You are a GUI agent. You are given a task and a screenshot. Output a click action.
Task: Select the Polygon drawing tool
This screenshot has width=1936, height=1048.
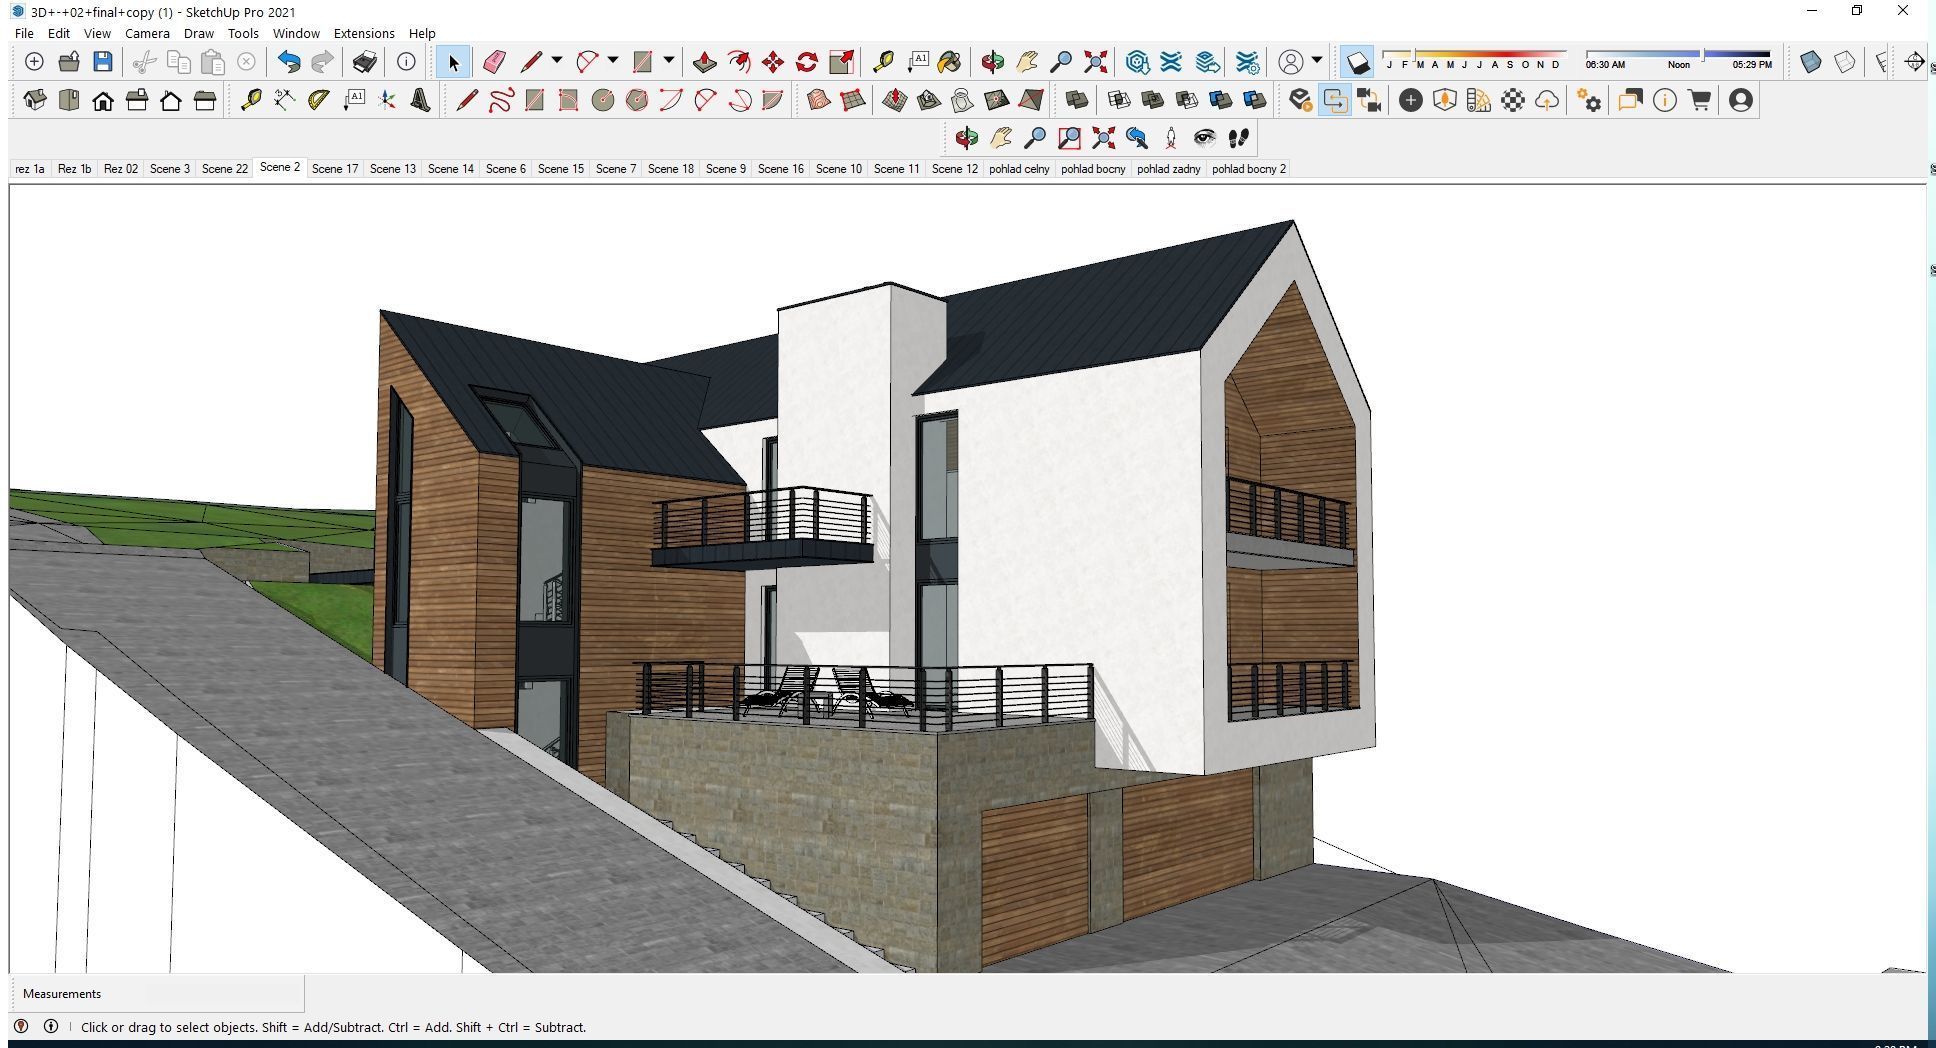636,100
